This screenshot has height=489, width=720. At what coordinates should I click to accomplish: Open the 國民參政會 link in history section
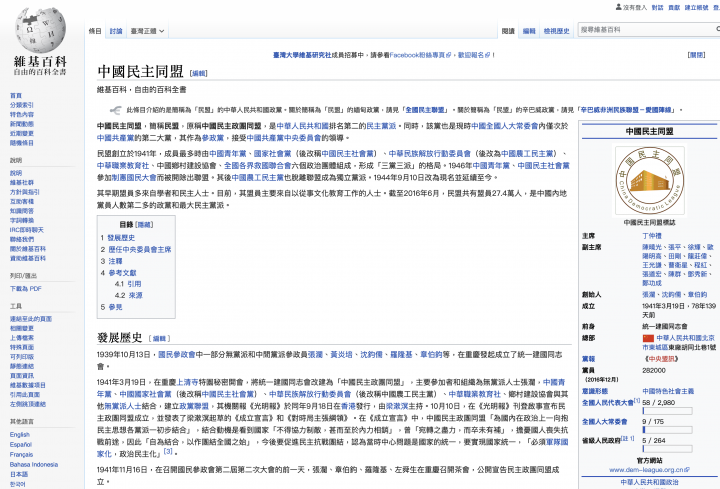[x=177, y=355]
